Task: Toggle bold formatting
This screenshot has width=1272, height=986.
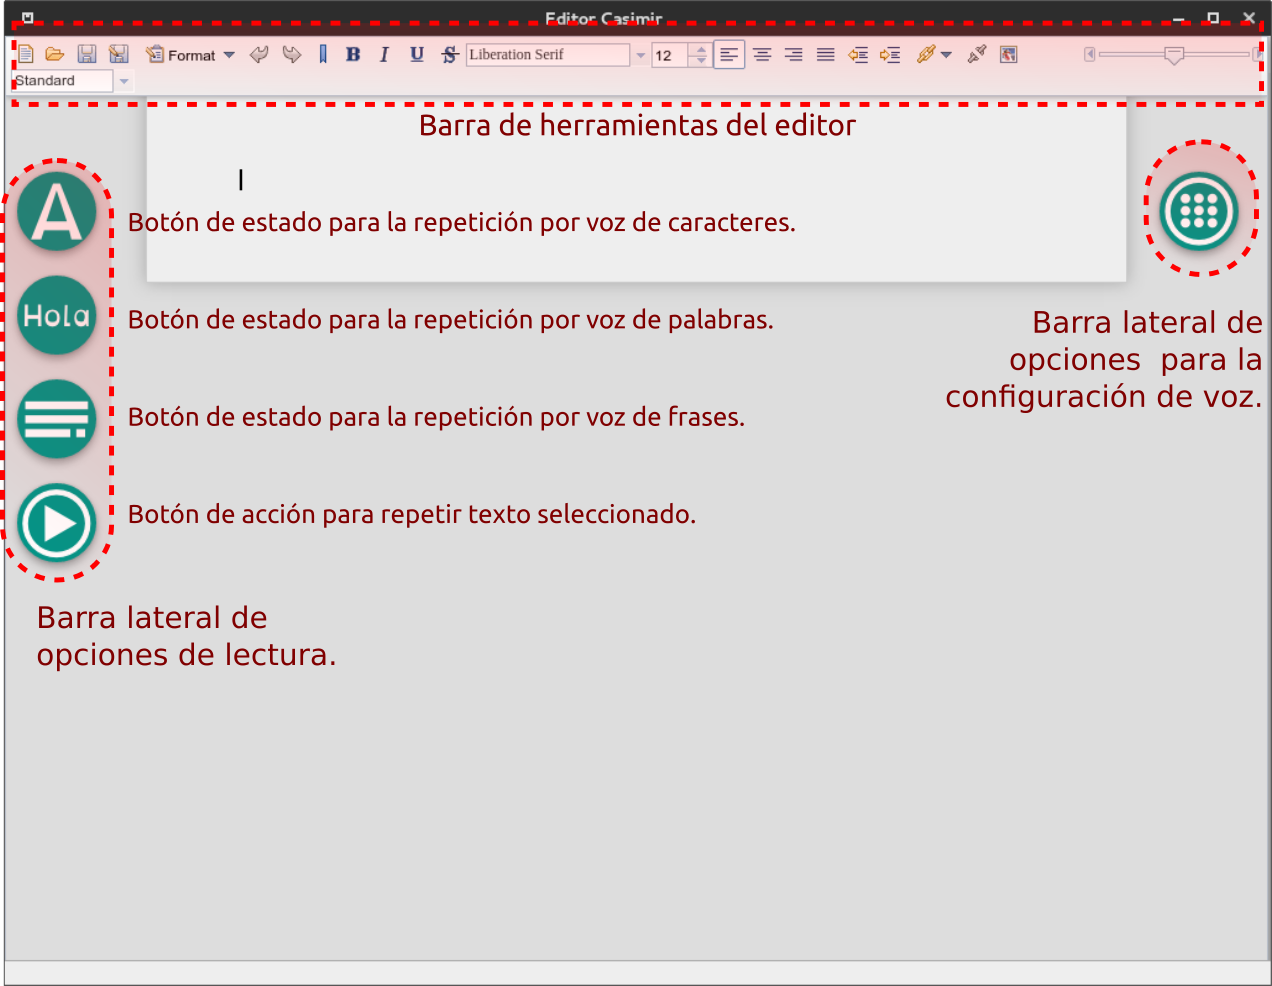Action: click(x=353, y=55)
